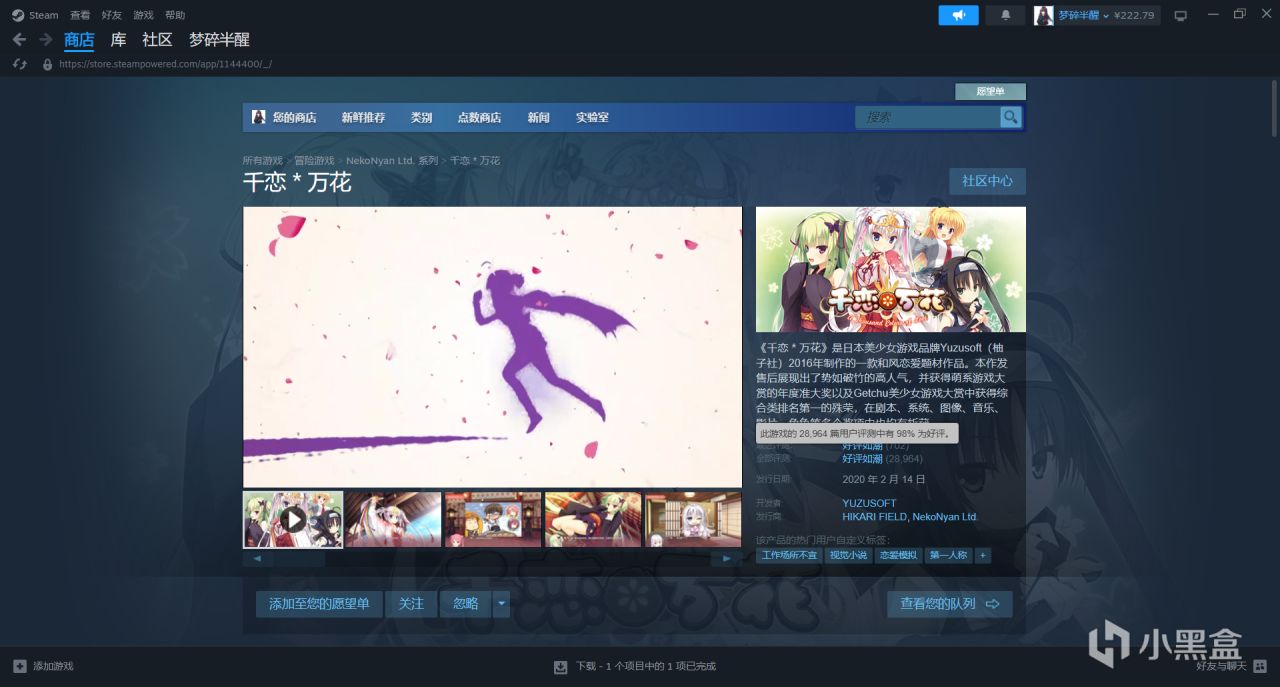The height and width of the screenshot is (687, 1280).
Task: Open the 社区中心 button
Action: [987, 181]
